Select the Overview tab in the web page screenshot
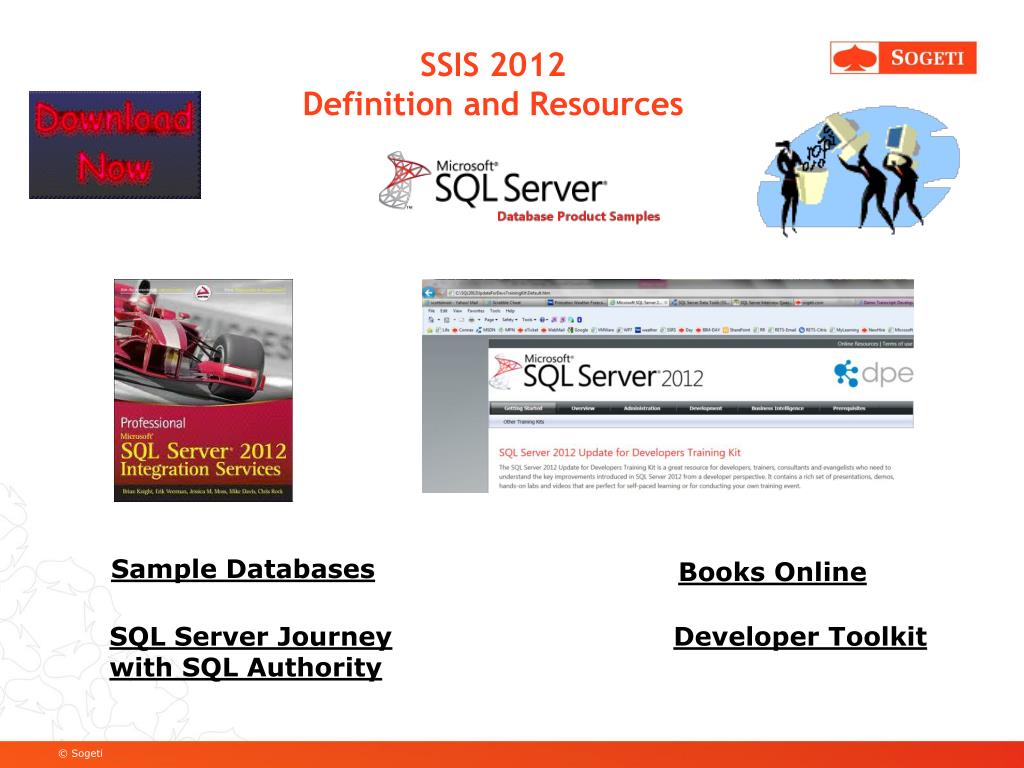Image resolution: width=1024 pixels, height=768 pixels. click(583, 408)
